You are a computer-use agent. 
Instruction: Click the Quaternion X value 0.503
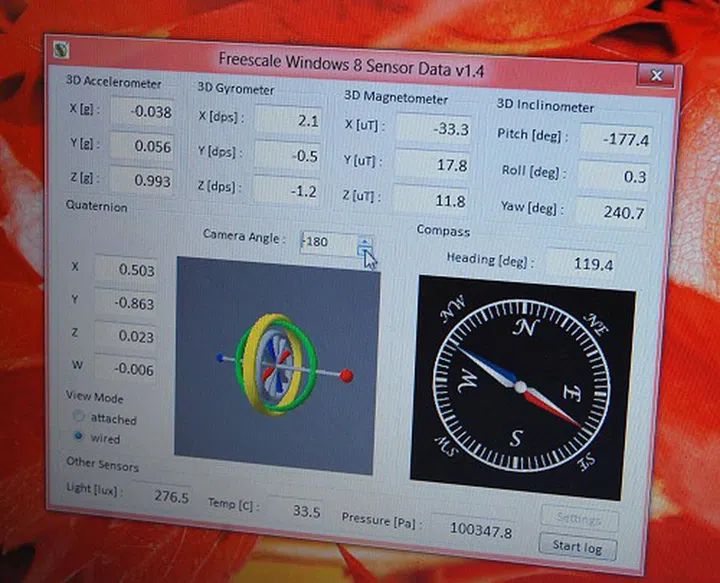(x=125, y=269)
